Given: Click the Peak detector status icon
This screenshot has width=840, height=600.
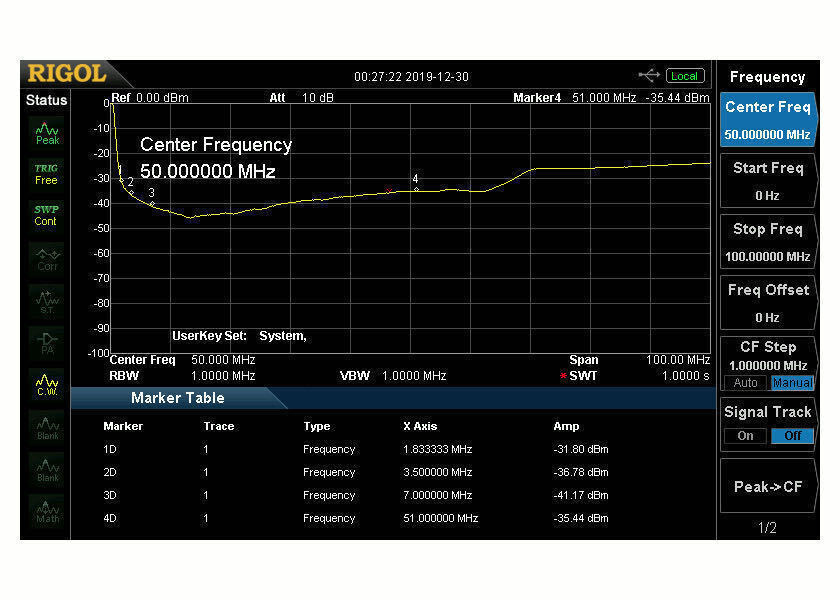Looking at the screenshot, I should coord(47,133).
